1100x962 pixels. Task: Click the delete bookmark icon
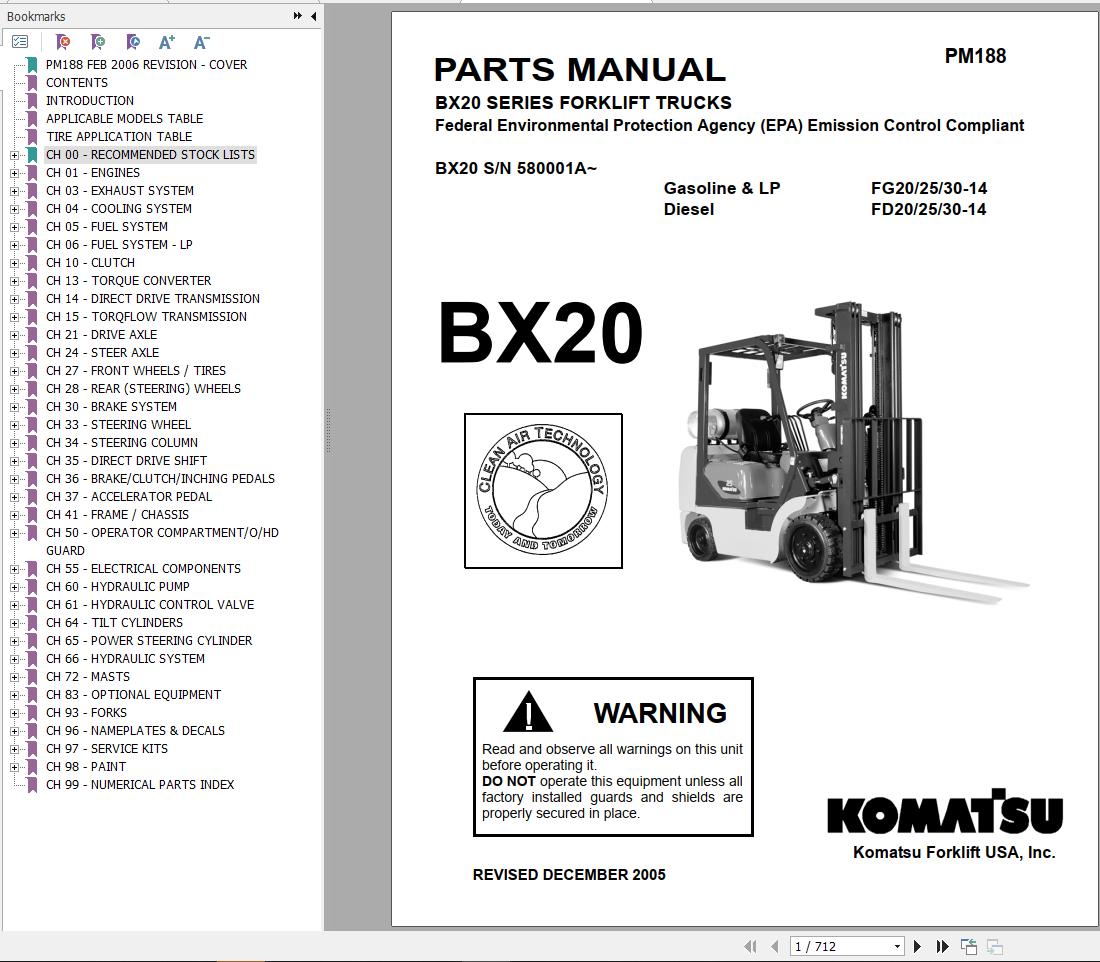click(x=62, y=42)
